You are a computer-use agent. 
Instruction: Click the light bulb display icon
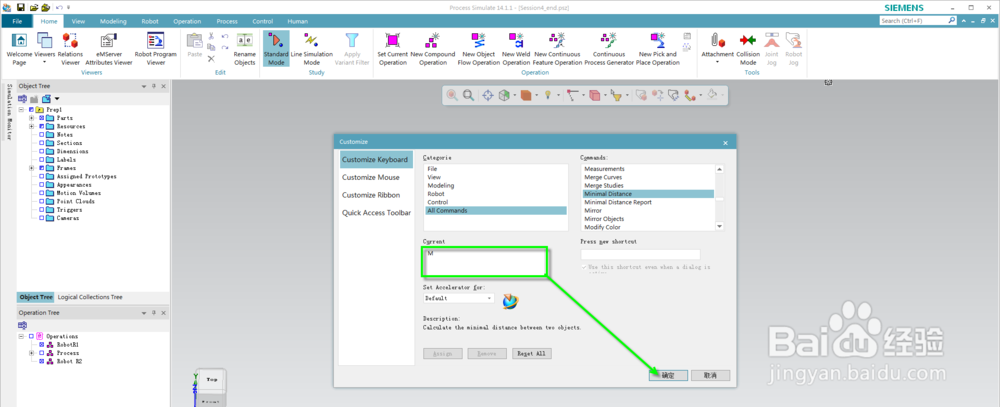click(x=547, y=95)
